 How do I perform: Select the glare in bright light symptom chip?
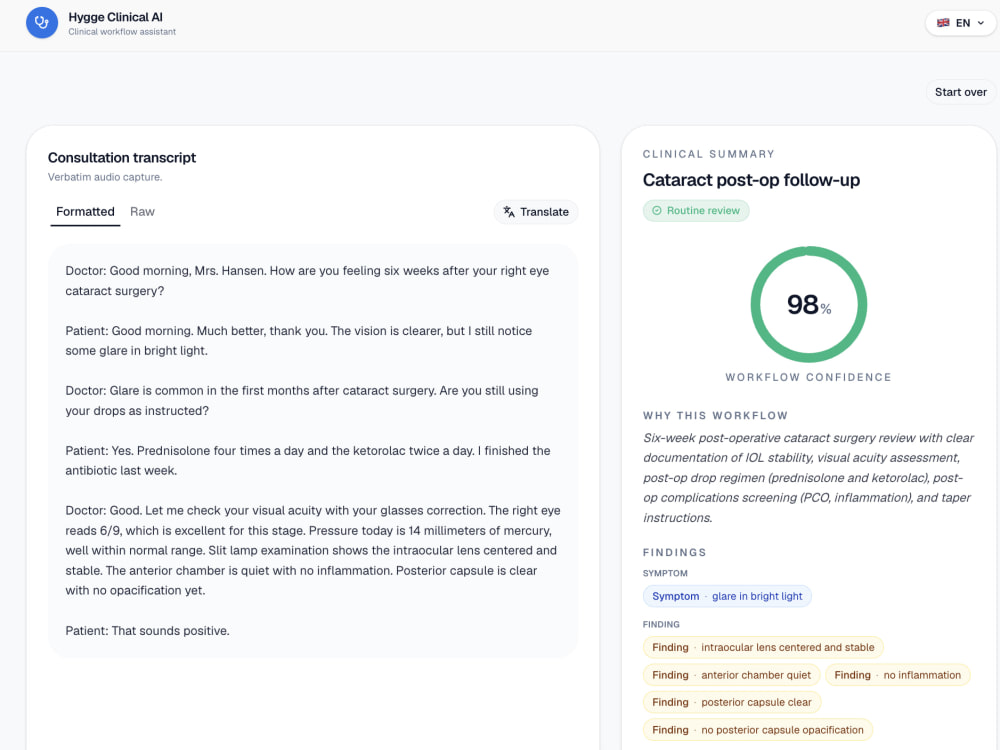coord(727,596)
